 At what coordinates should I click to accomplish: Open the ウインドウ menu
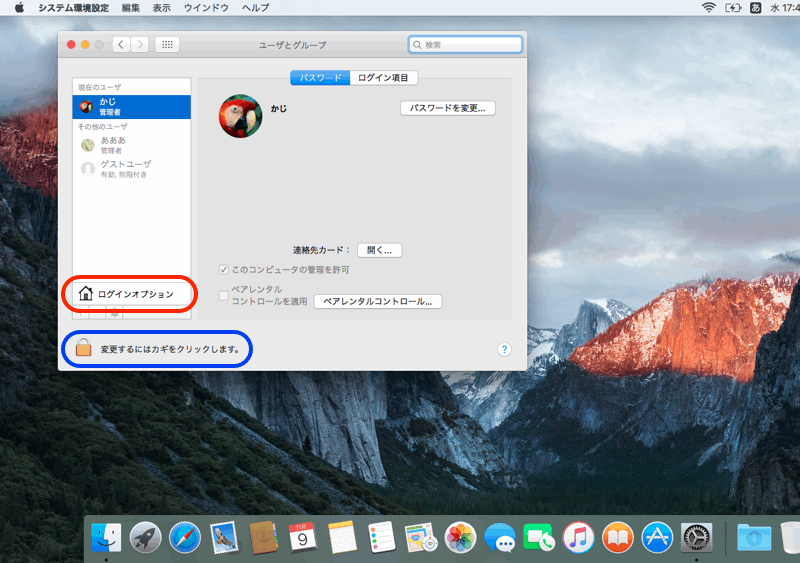pos(207,7)
